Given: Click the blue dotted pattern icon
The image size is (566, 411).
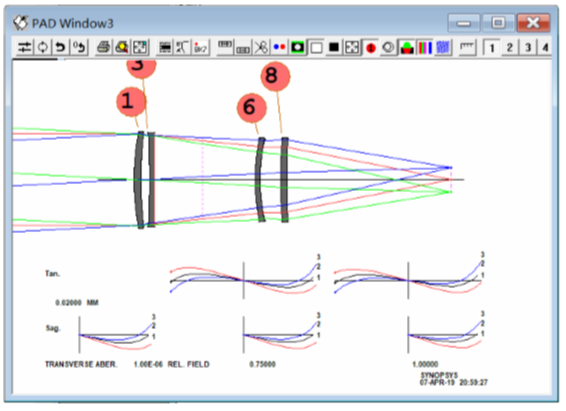Looking at the screenshot, I should tap(443, 47).
